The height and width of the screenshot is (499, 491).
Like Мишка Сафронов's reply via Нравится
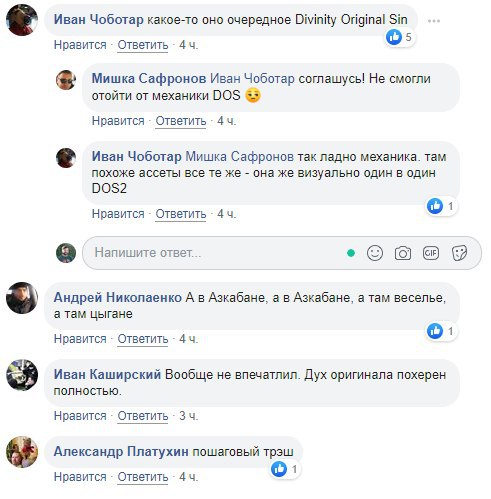click(x=118, y=121)
